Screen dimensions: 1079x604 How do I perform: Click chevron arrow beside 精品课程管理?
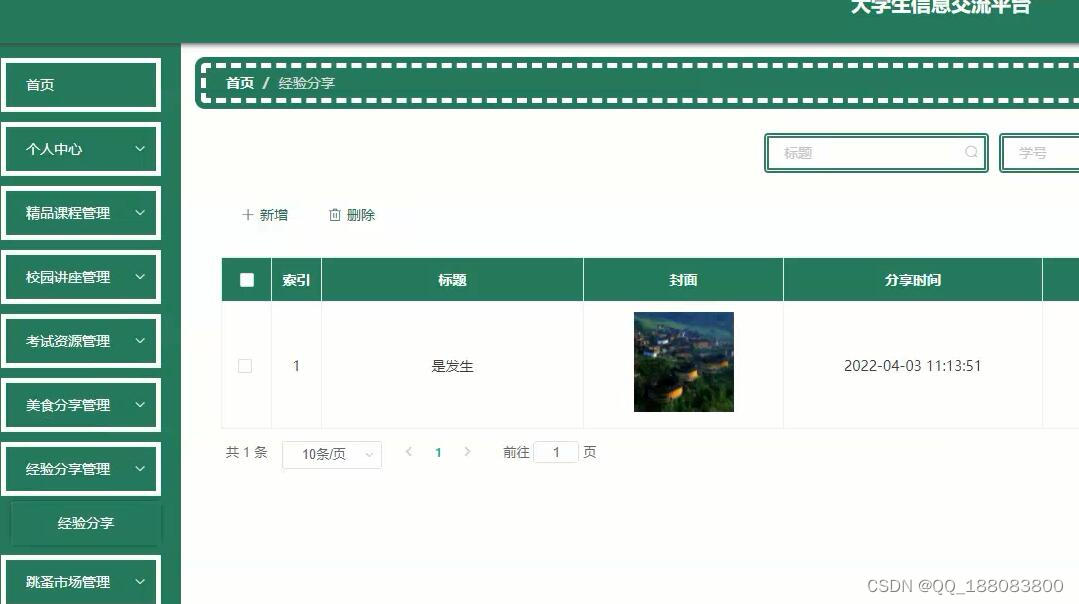[x=140, y=213]
